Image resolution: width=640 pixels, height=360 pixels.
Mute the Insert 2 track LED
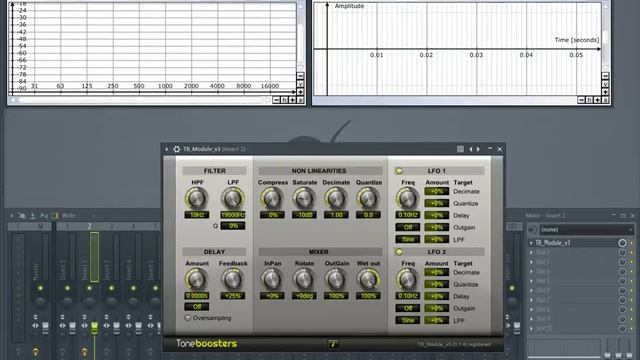[89, 288]
